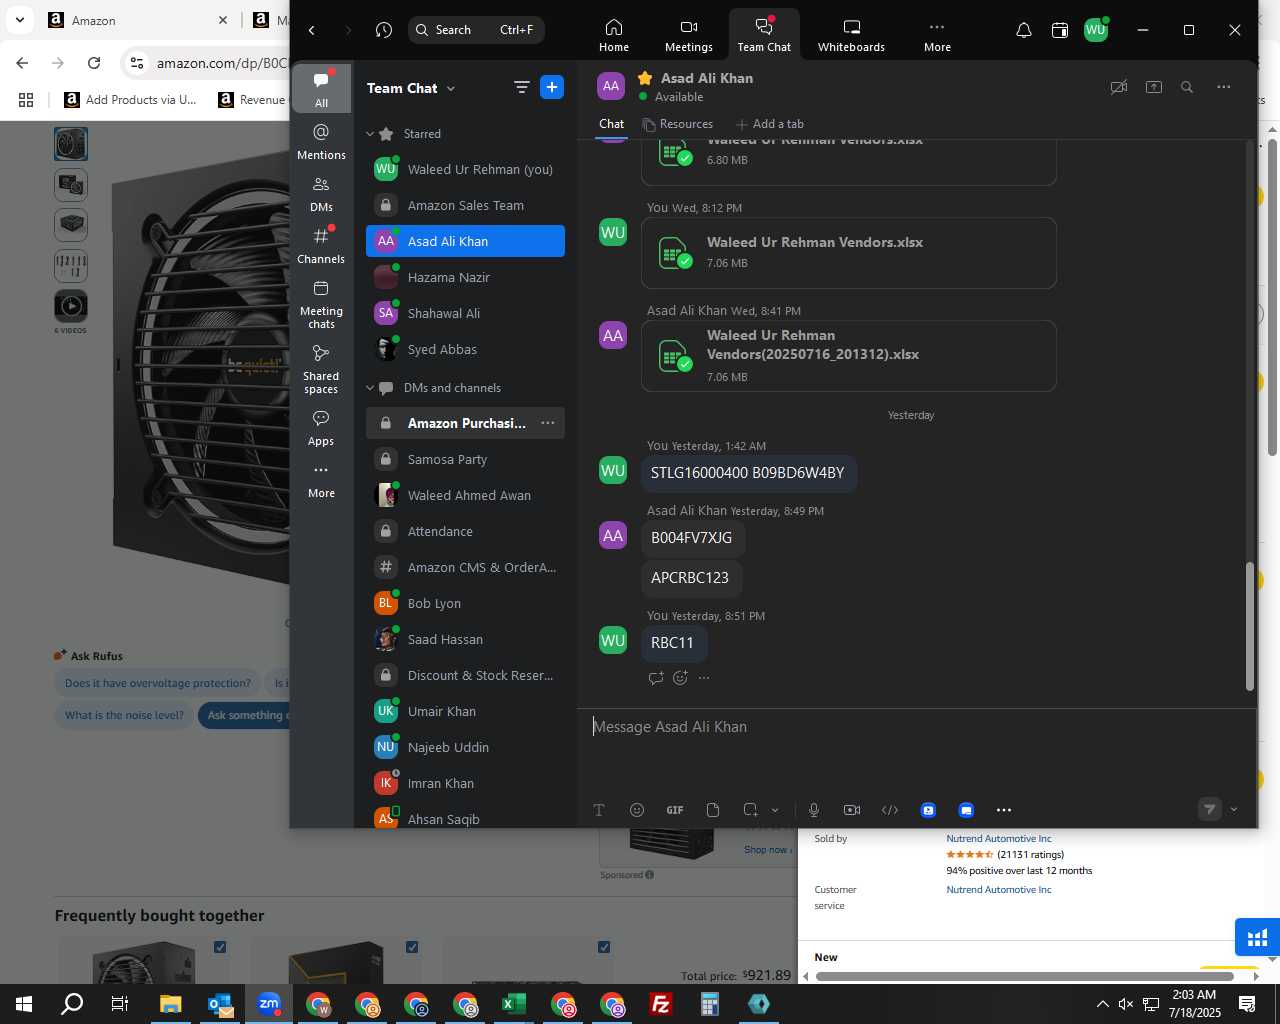Record audio message microphone icon
This screenshot has height=1024, width=1280.
click(814, 810)
